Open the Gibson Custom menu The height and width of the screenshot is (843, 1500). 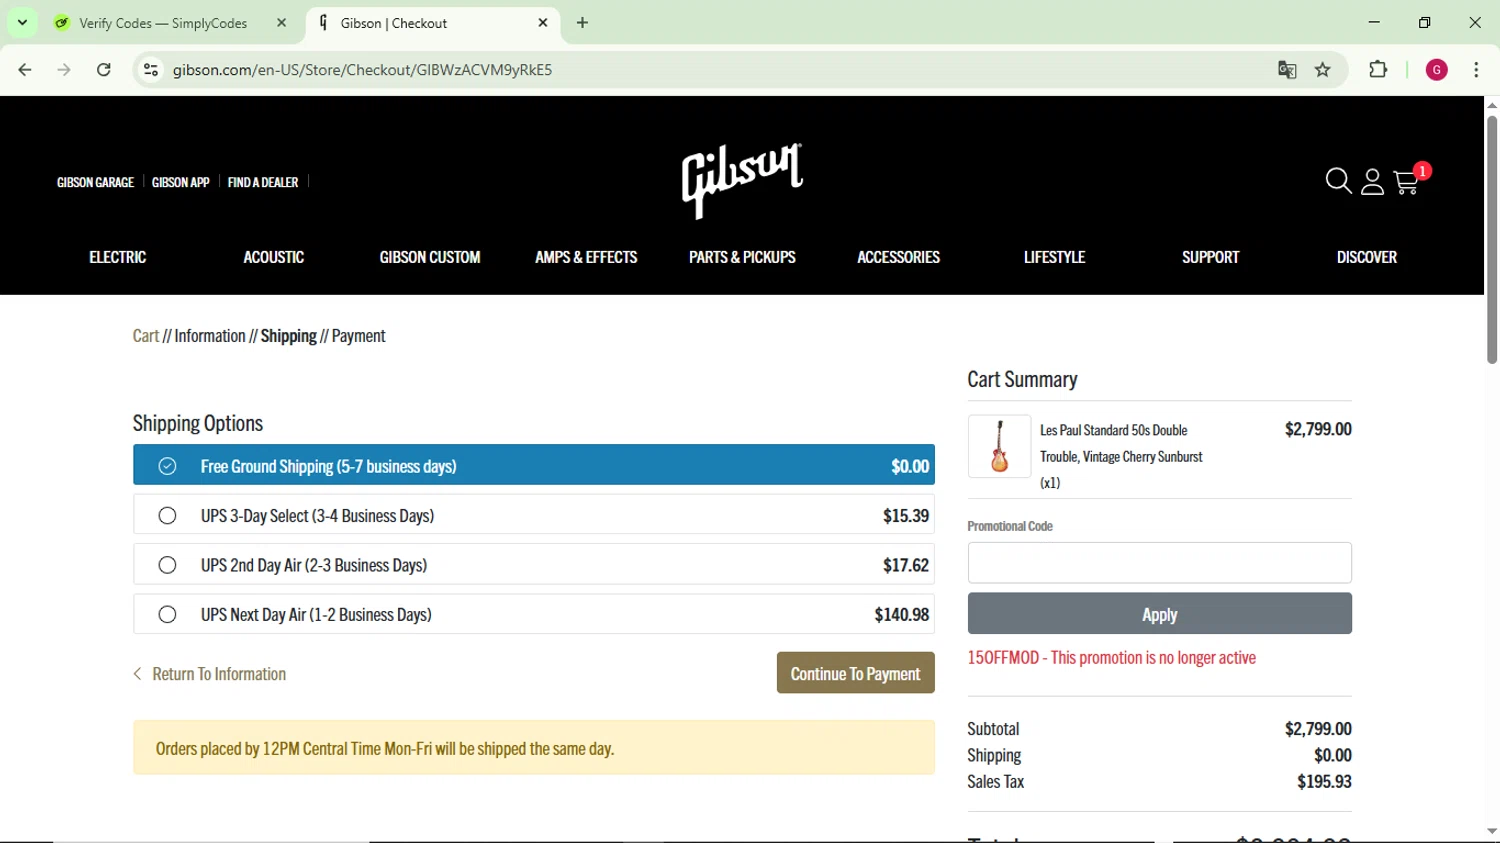(x=430, y=257)
